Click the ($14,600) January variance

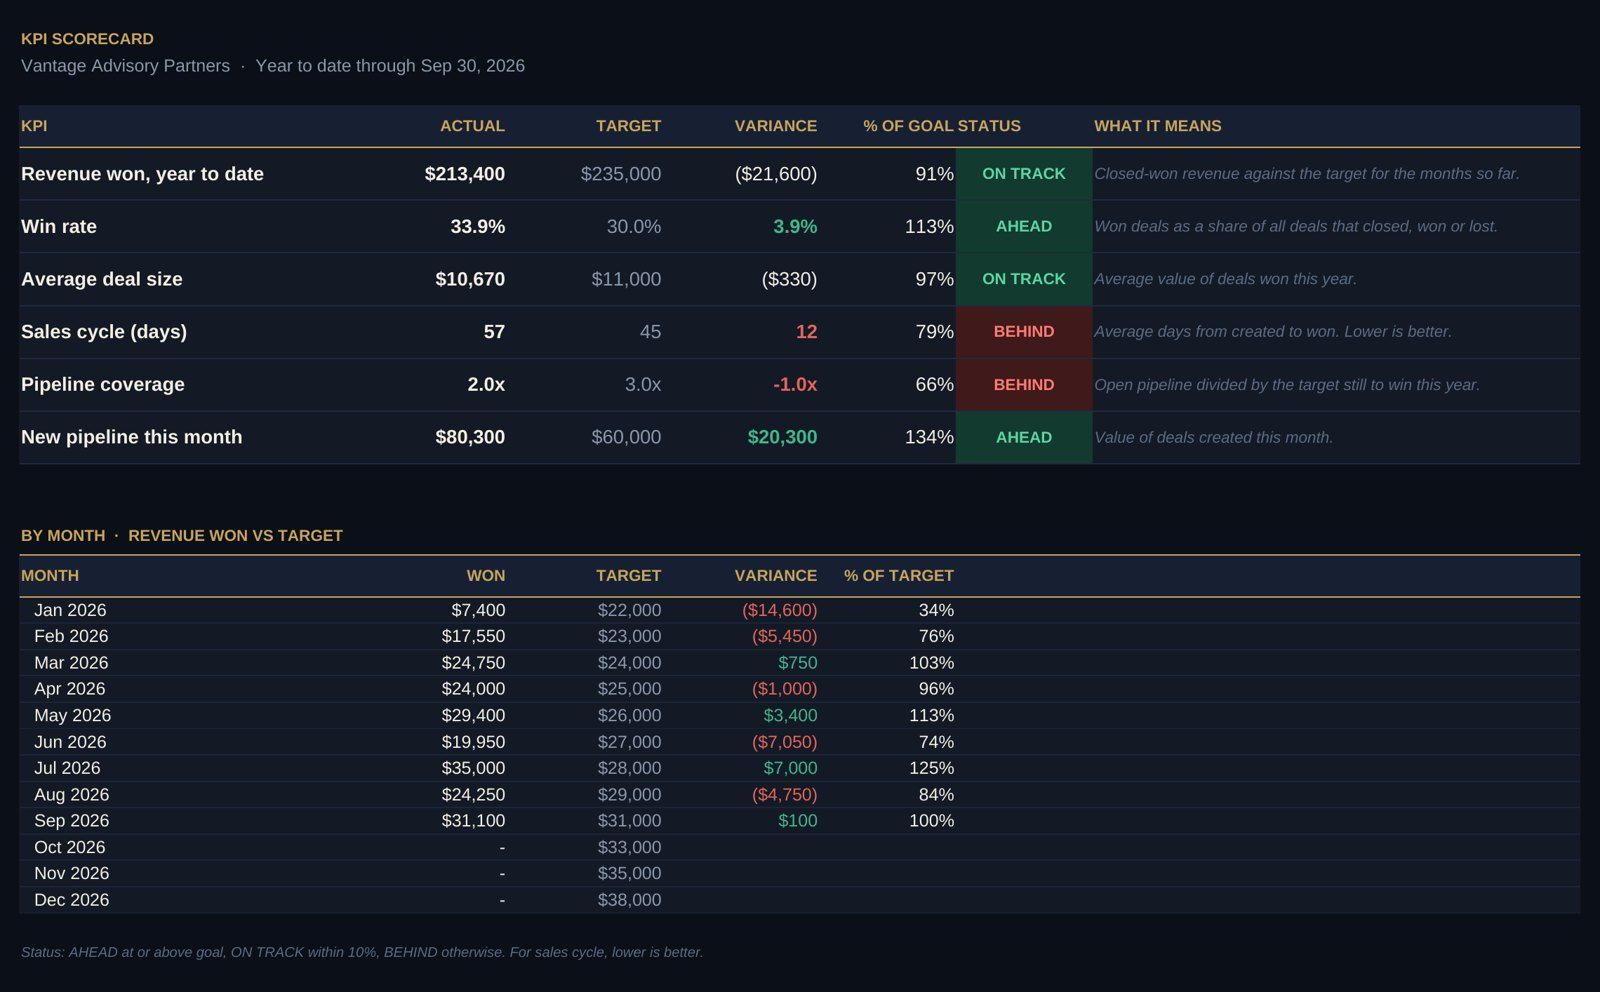tap(779, 610)
